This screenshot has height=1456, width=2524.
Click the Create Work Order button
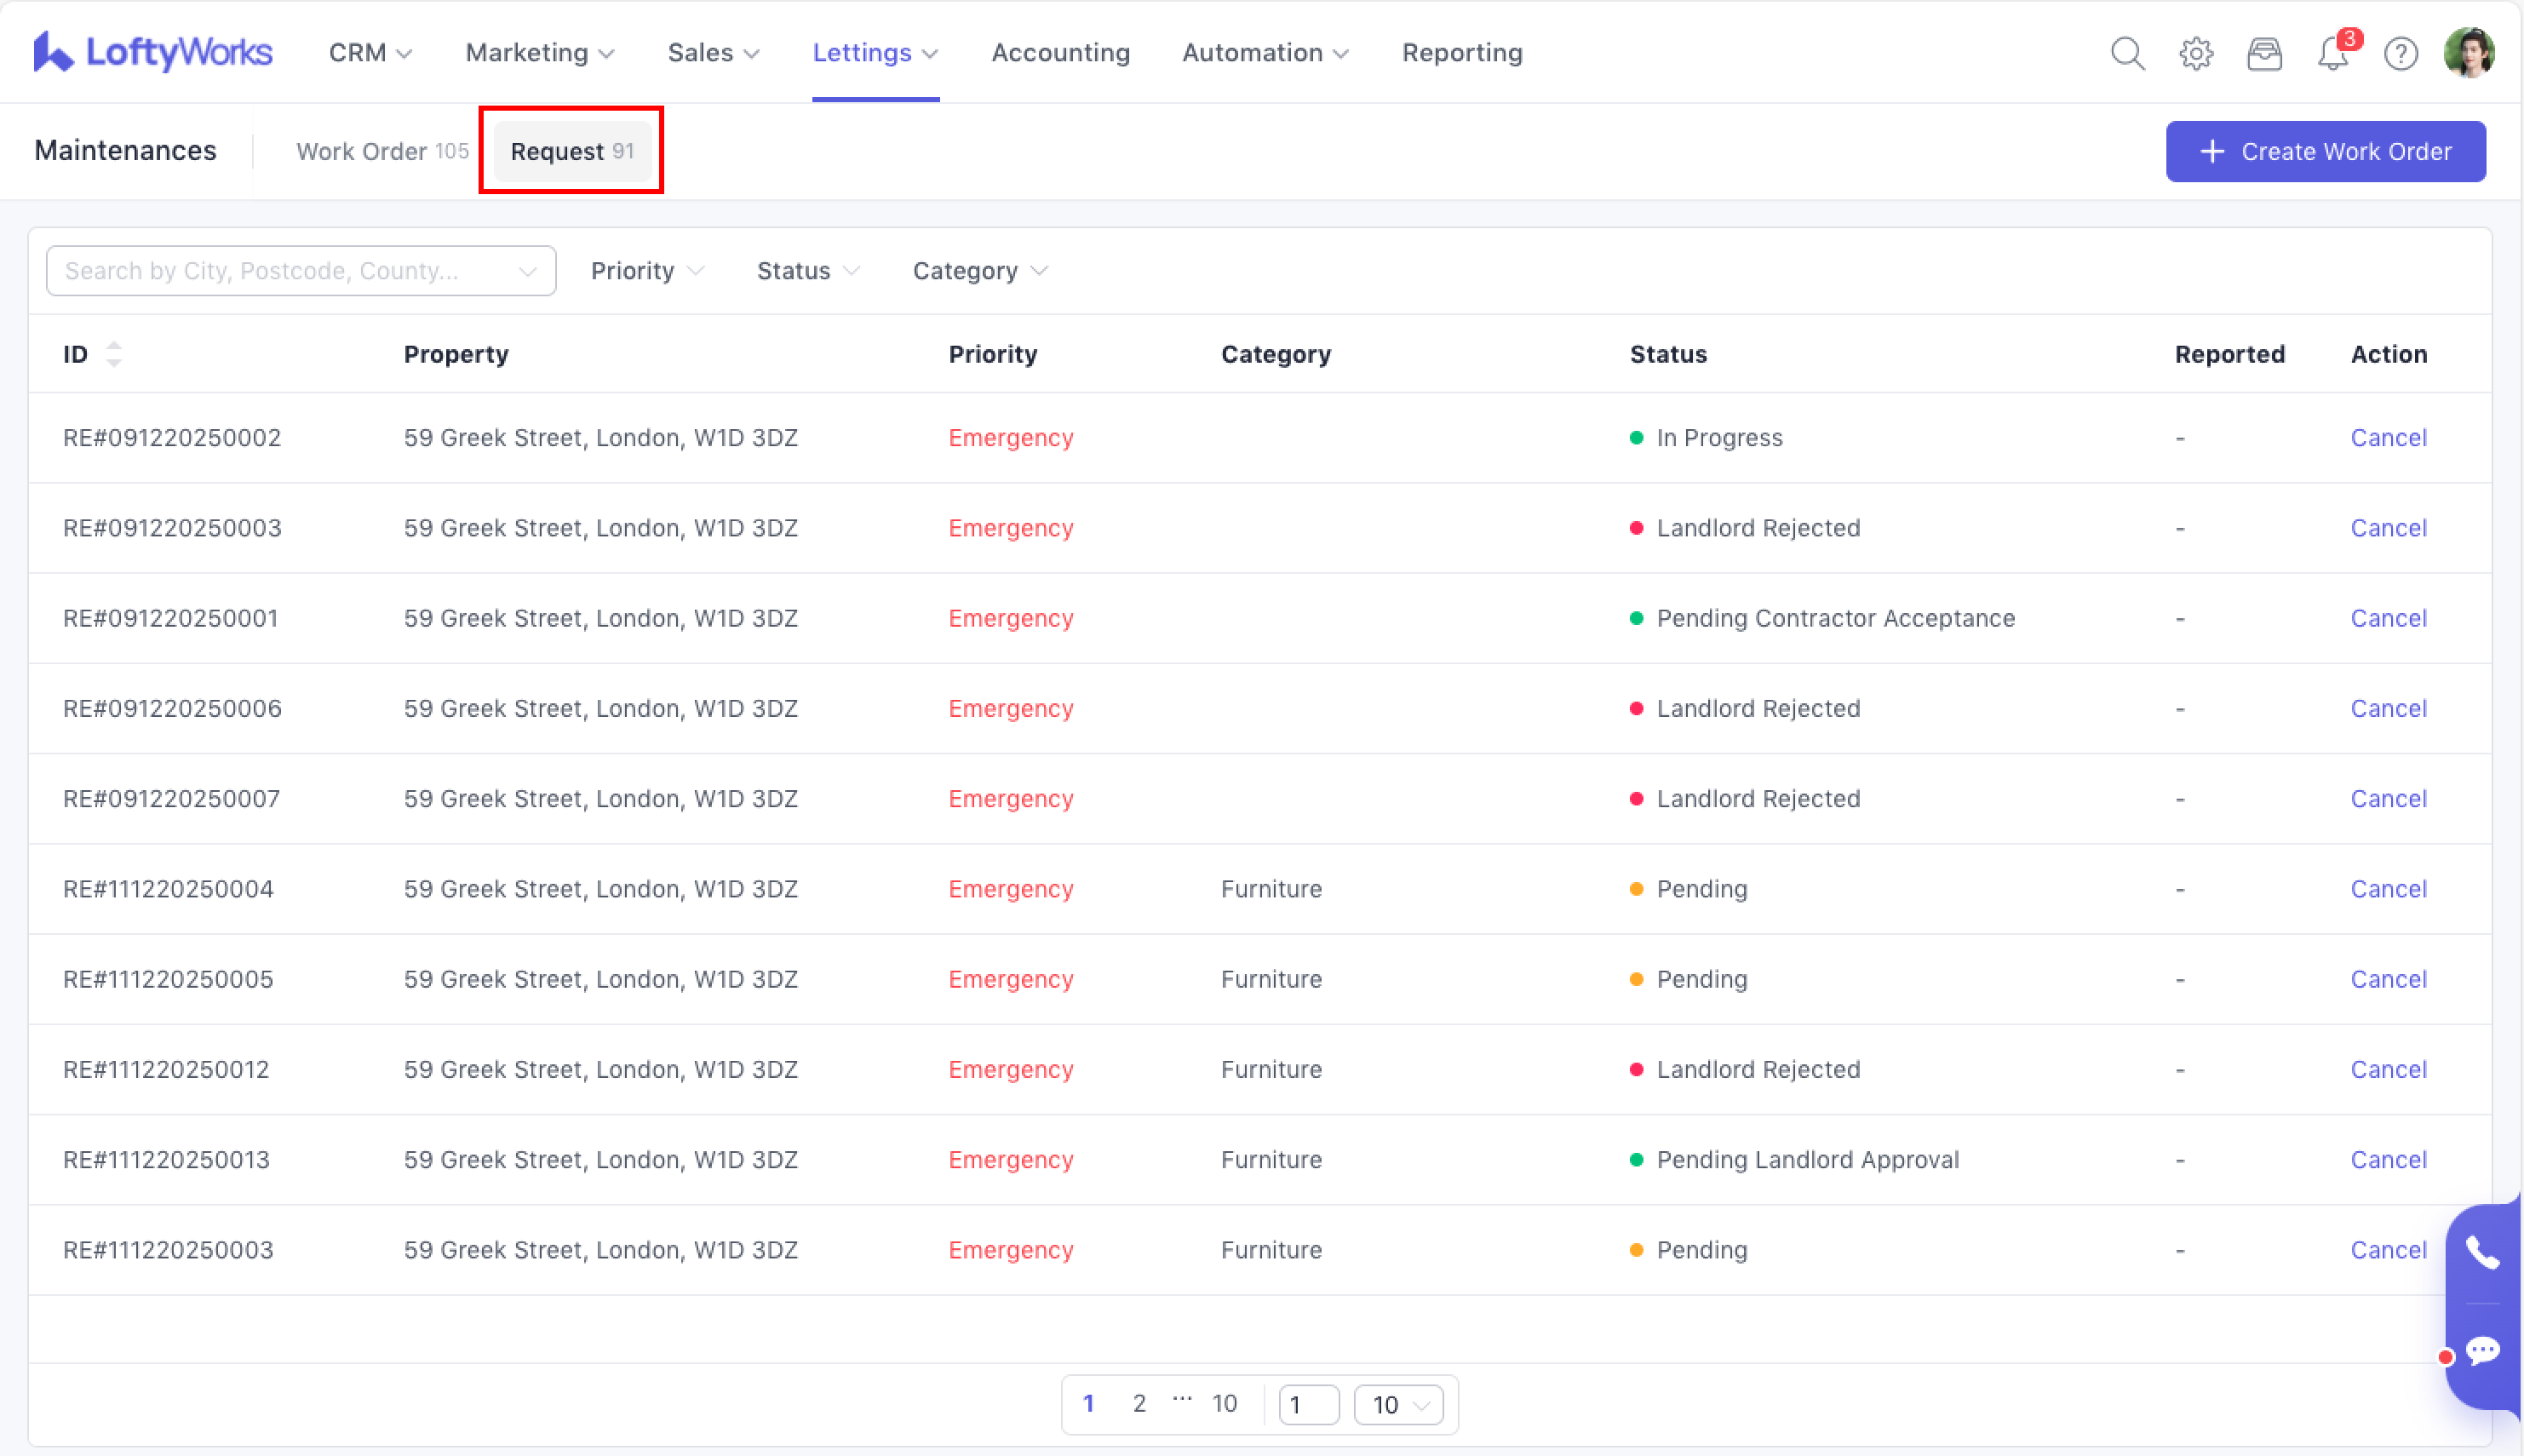pos(2325,151)
